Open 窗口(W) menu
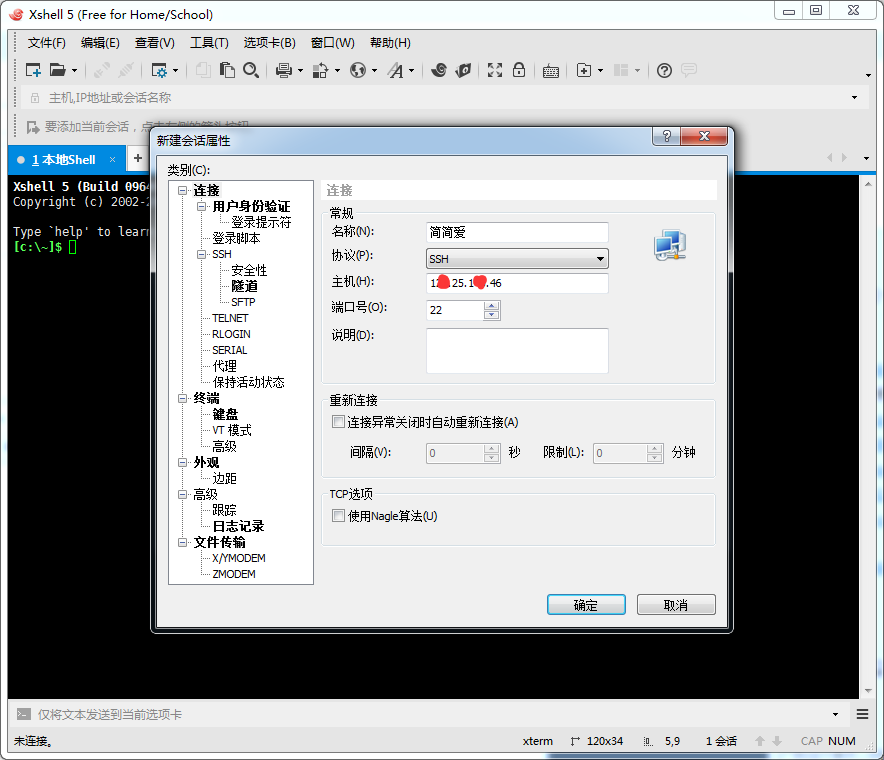Screen dimensions: 884x760 333,43
